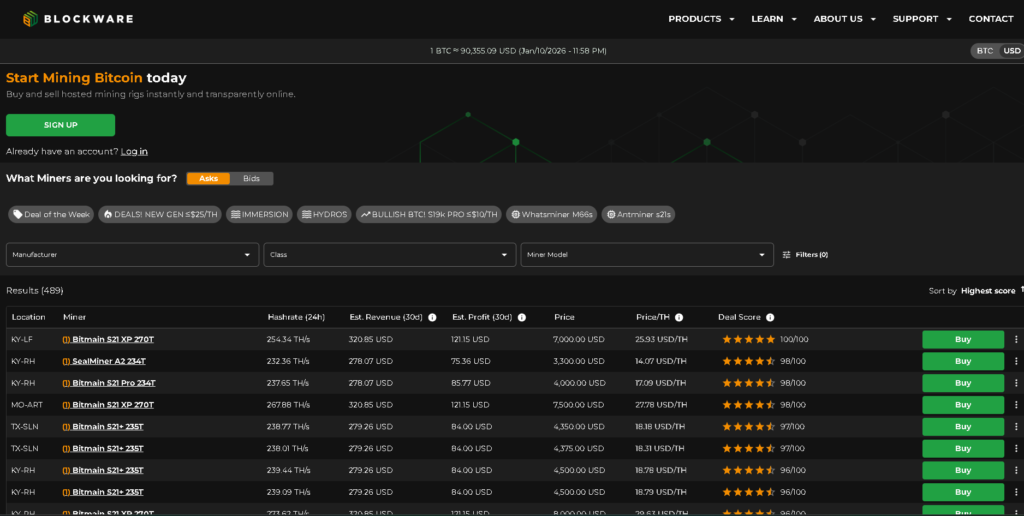
Task: Open the Manufacturer dropdown
Action: pyautogui.click(x=133, y=255)
